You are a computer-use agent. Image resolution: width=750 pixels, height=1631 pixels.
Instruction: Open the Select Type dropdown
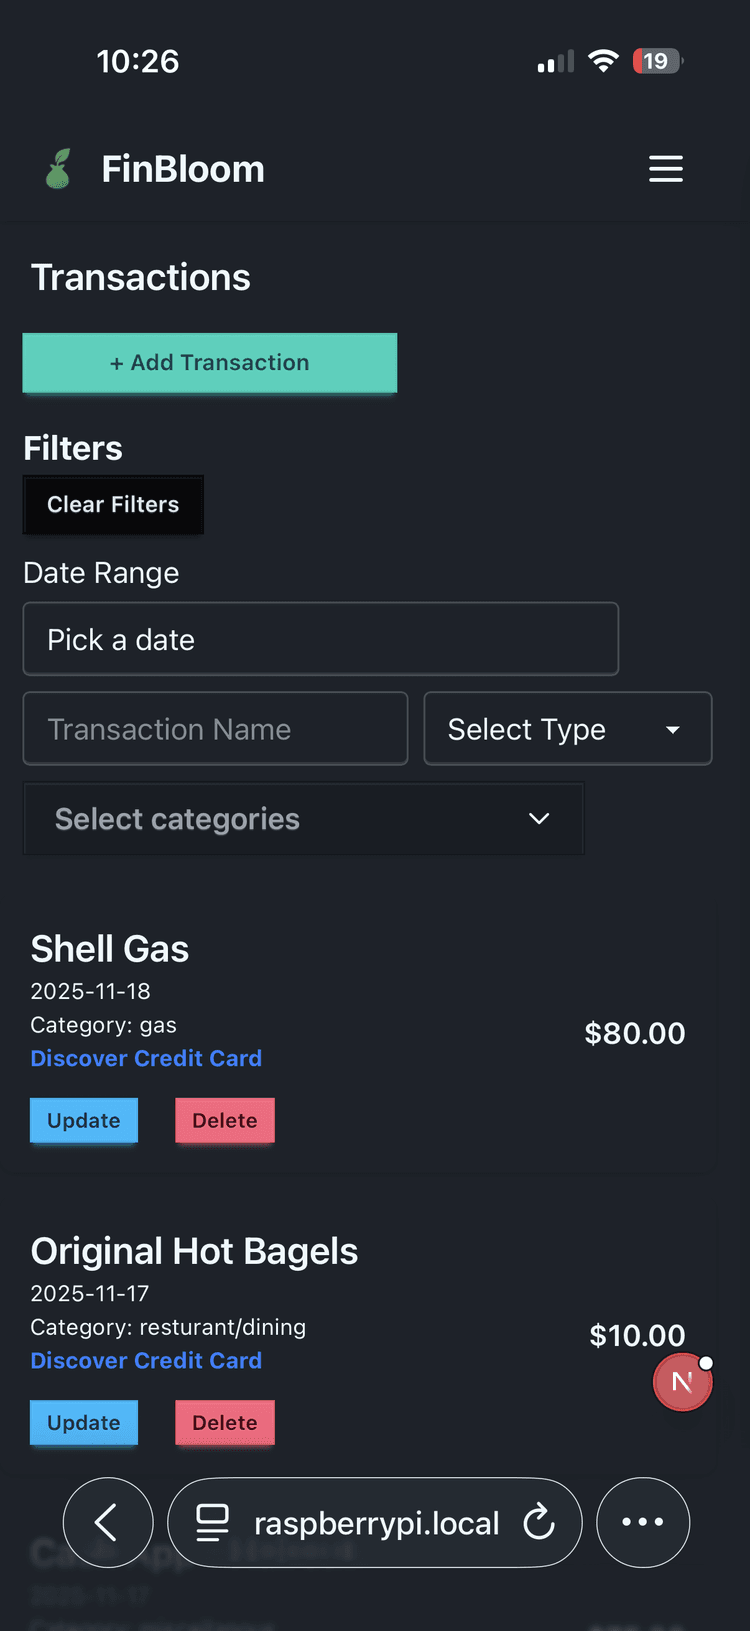click(x=567, y=729)
